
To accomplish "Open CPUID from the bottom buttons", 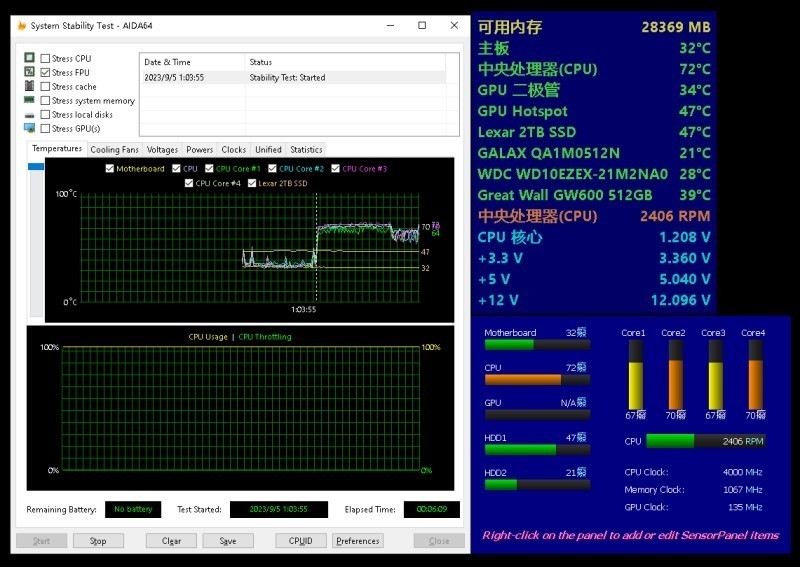I will 300,541.
